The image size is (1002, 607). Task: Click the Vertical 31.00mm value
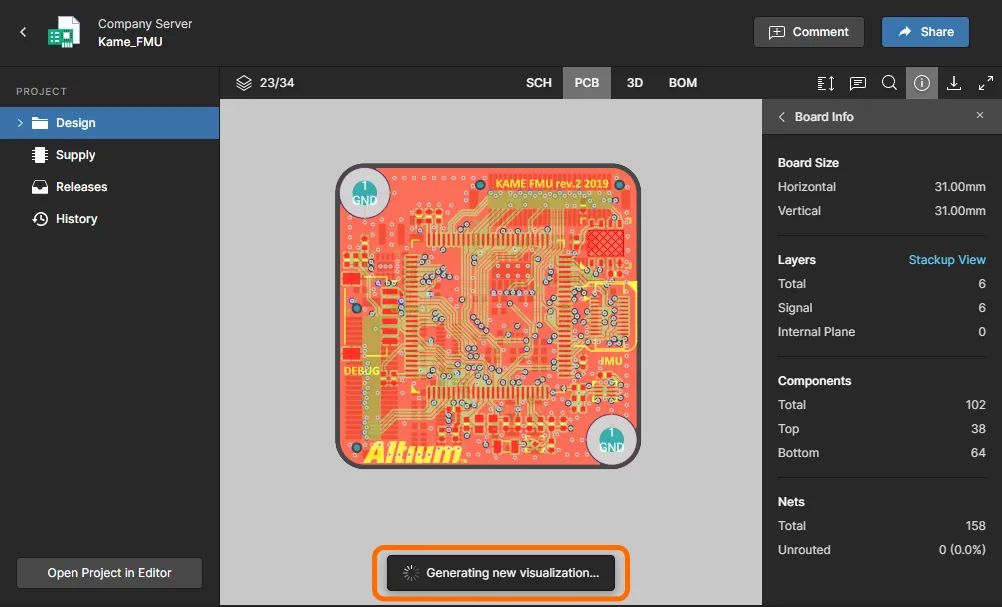point(960,211)
